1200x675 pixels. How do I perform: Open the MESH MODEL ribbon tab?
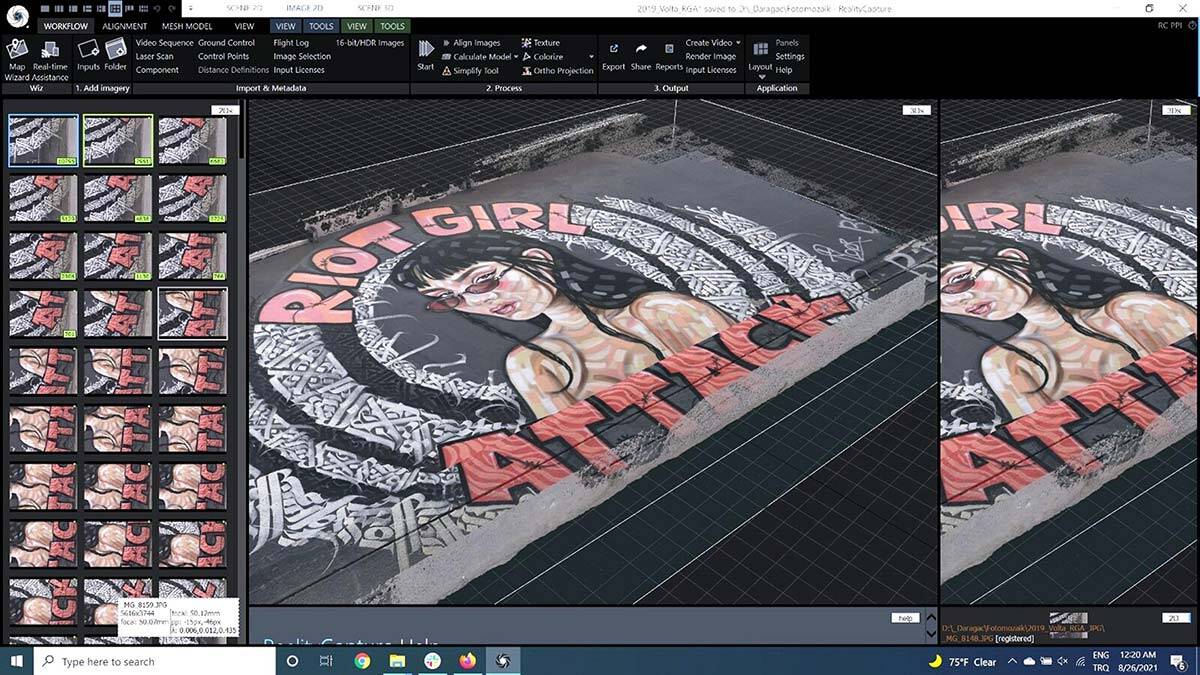click(187, 26)
